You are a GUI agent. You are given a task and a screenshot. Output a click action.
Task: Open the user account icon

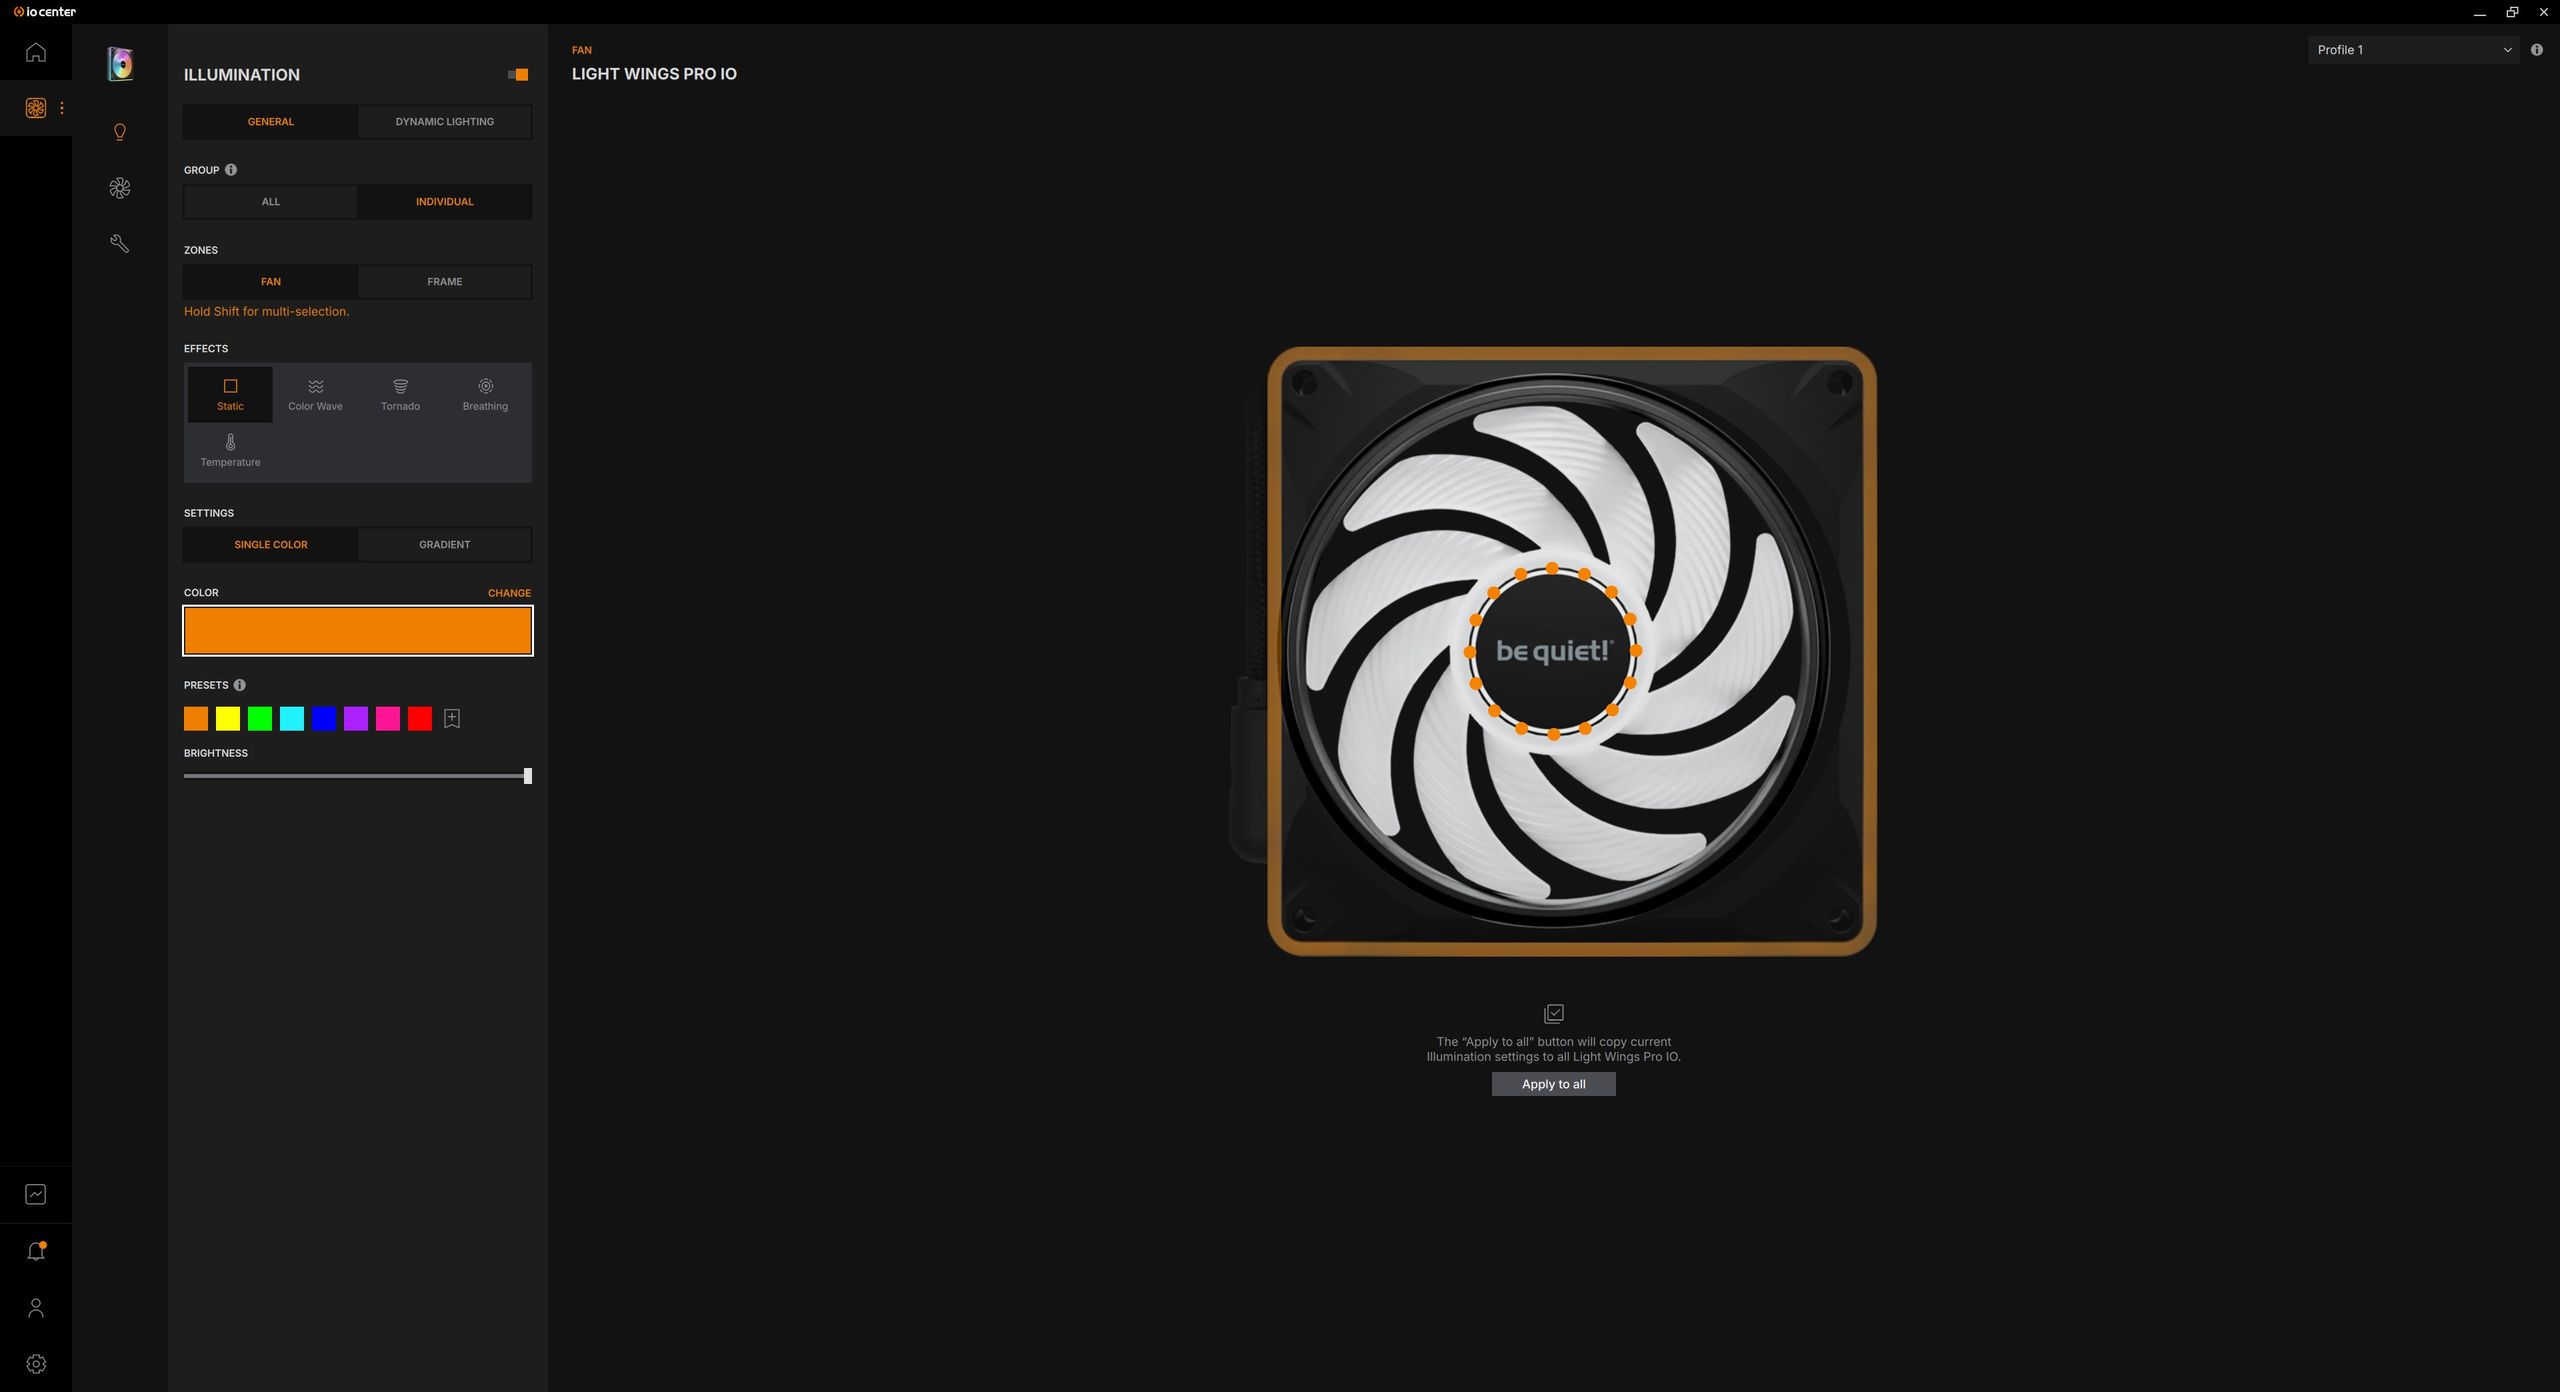pos(36,1308)
